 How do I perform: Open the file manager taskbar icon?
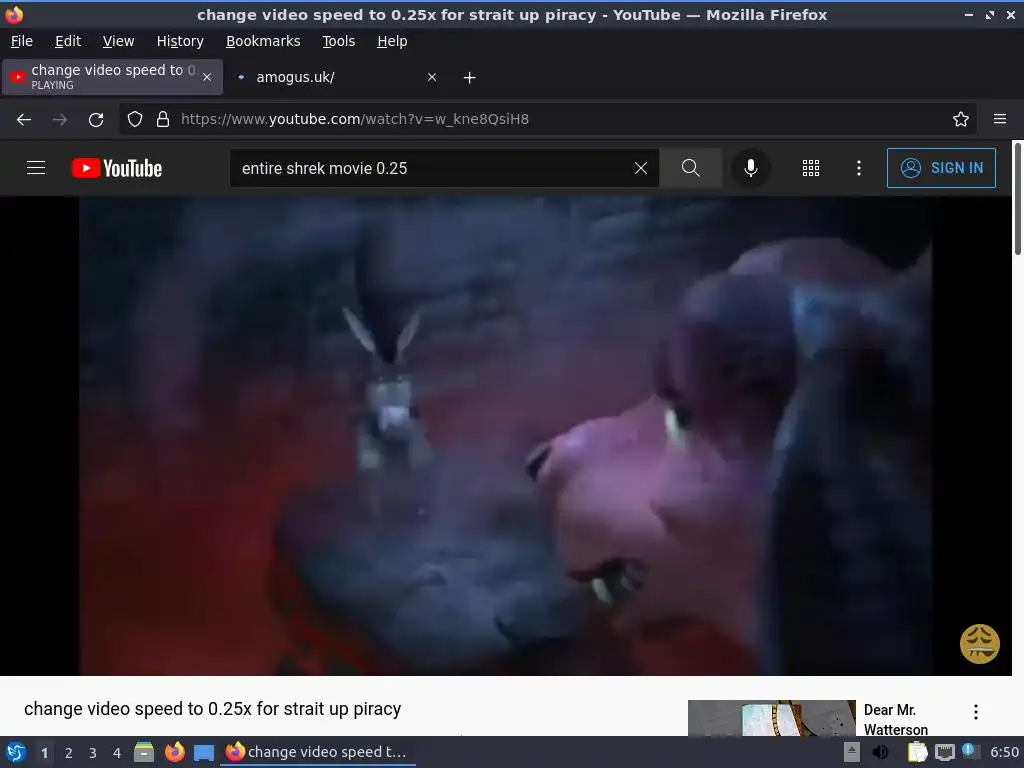click(144, 752)
